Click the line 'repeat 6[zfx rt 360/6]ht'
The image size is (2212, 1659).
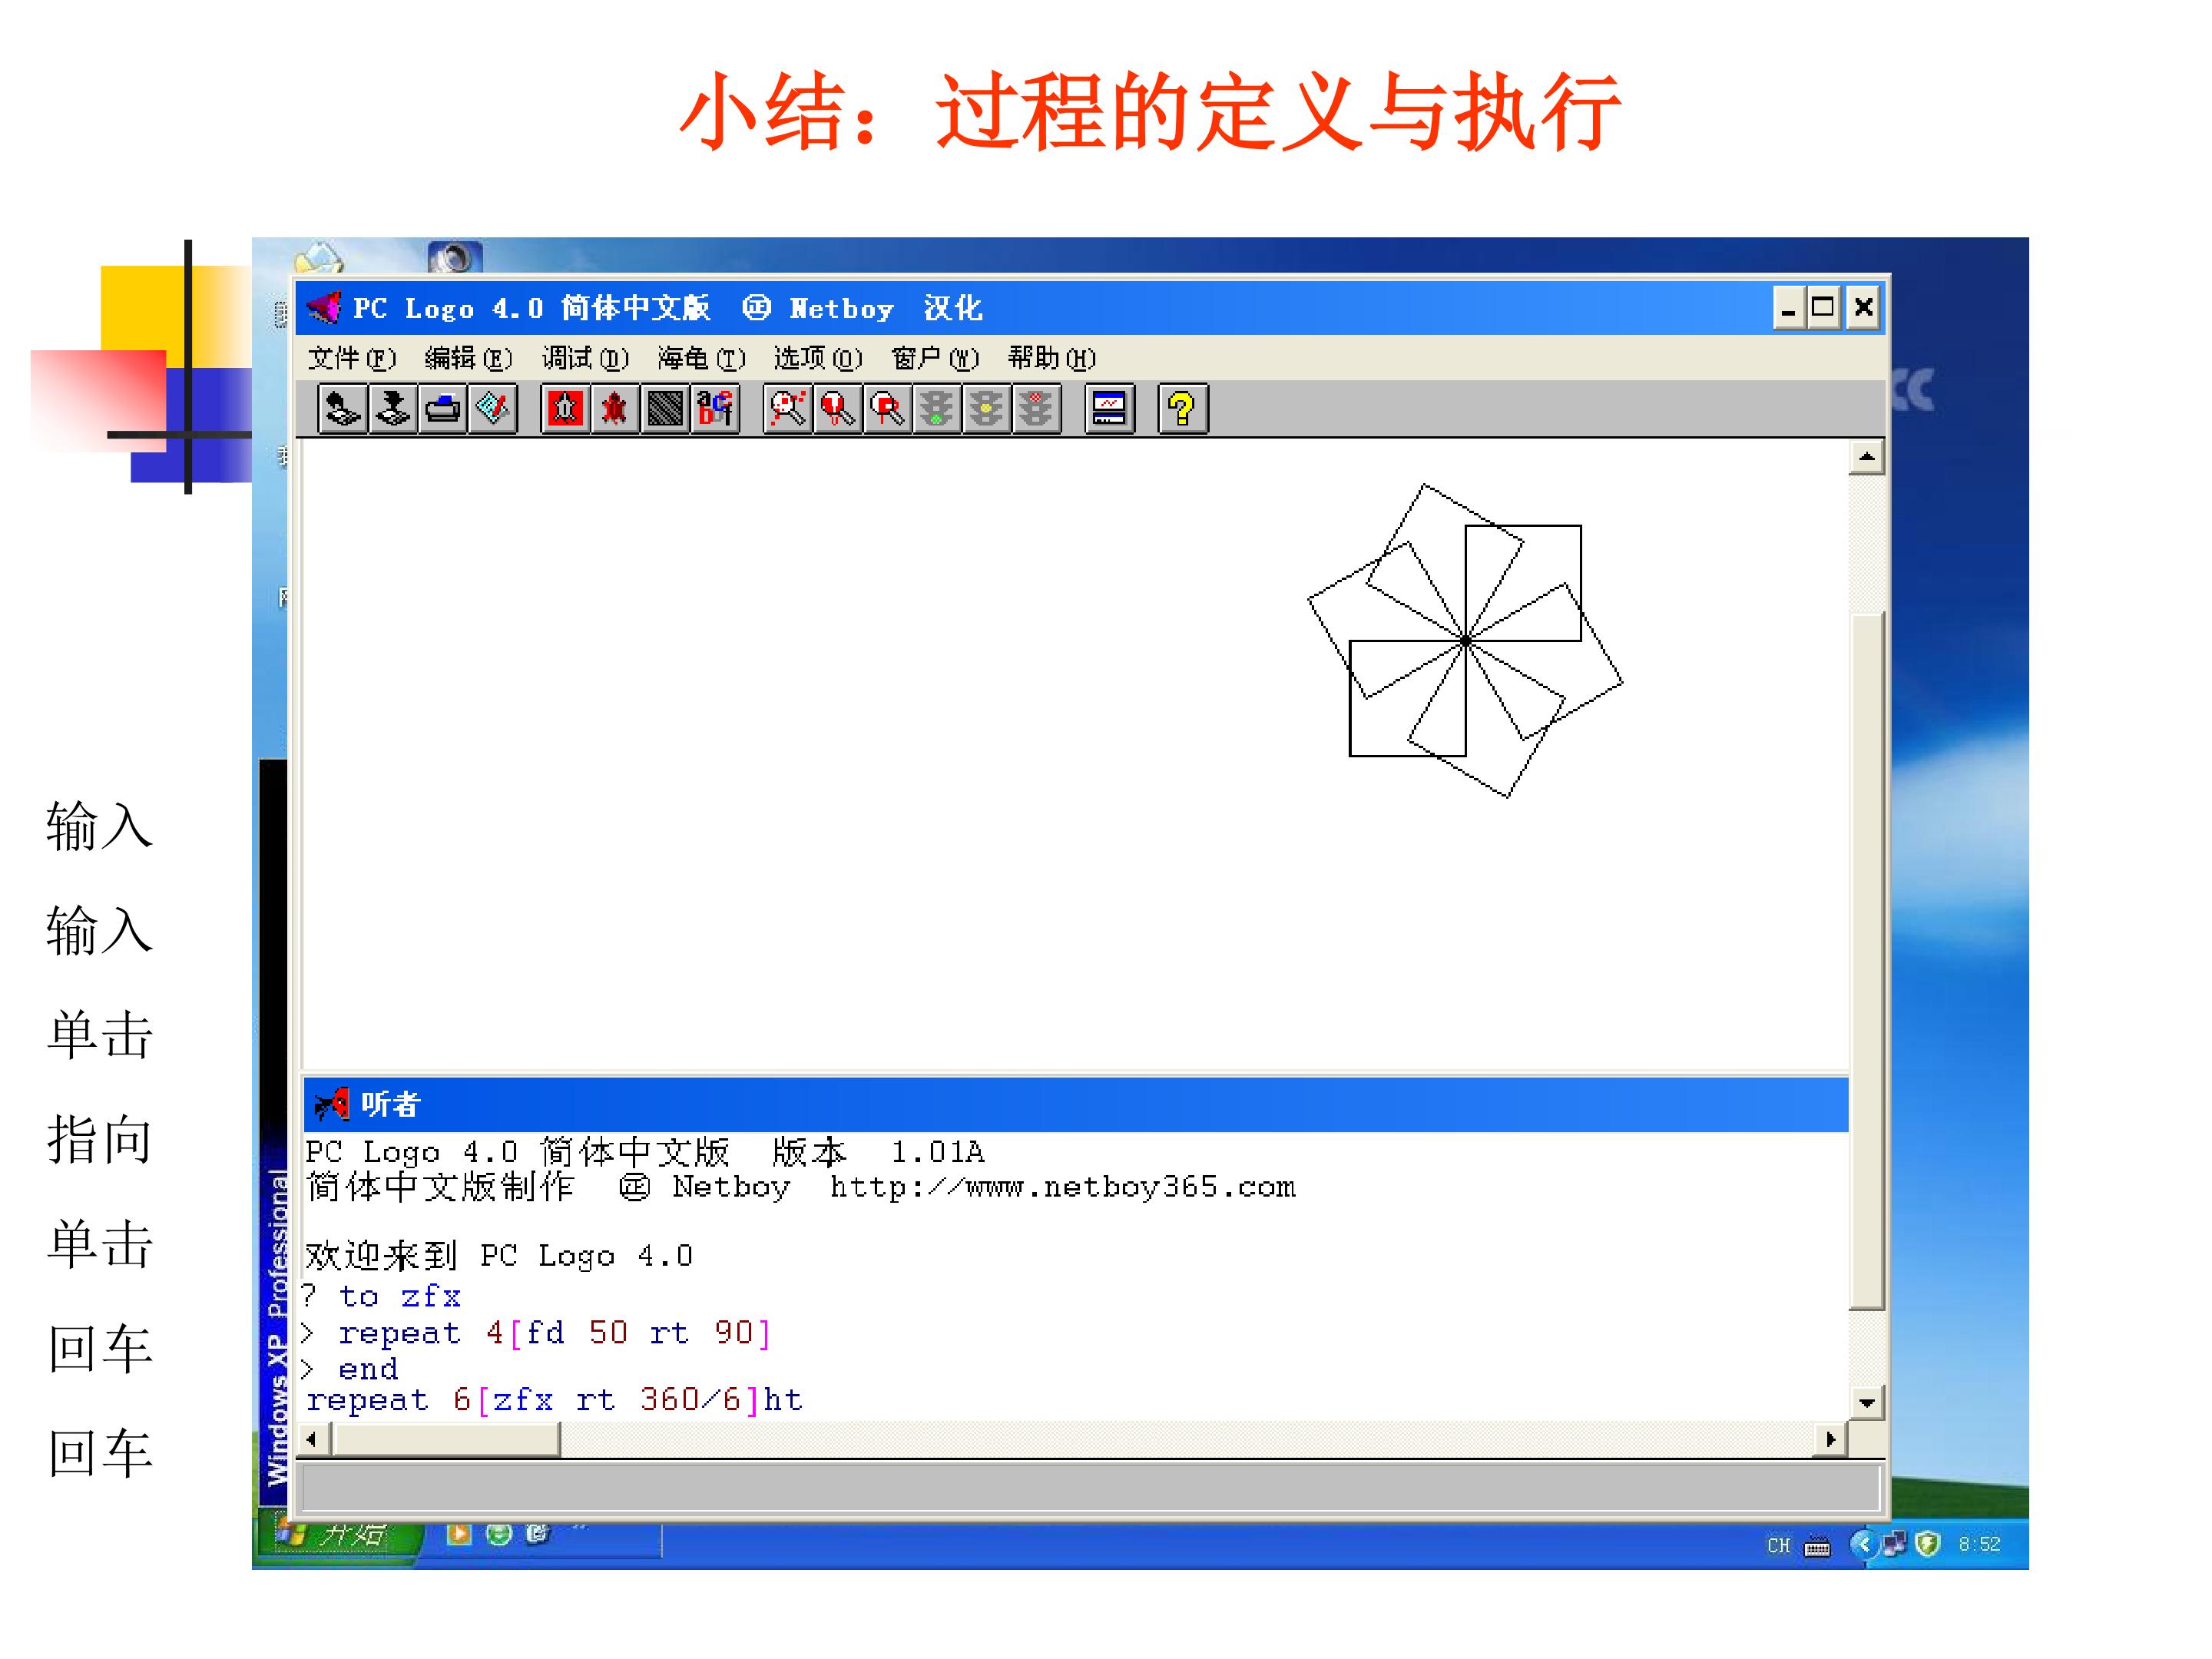coord(554,1399)
